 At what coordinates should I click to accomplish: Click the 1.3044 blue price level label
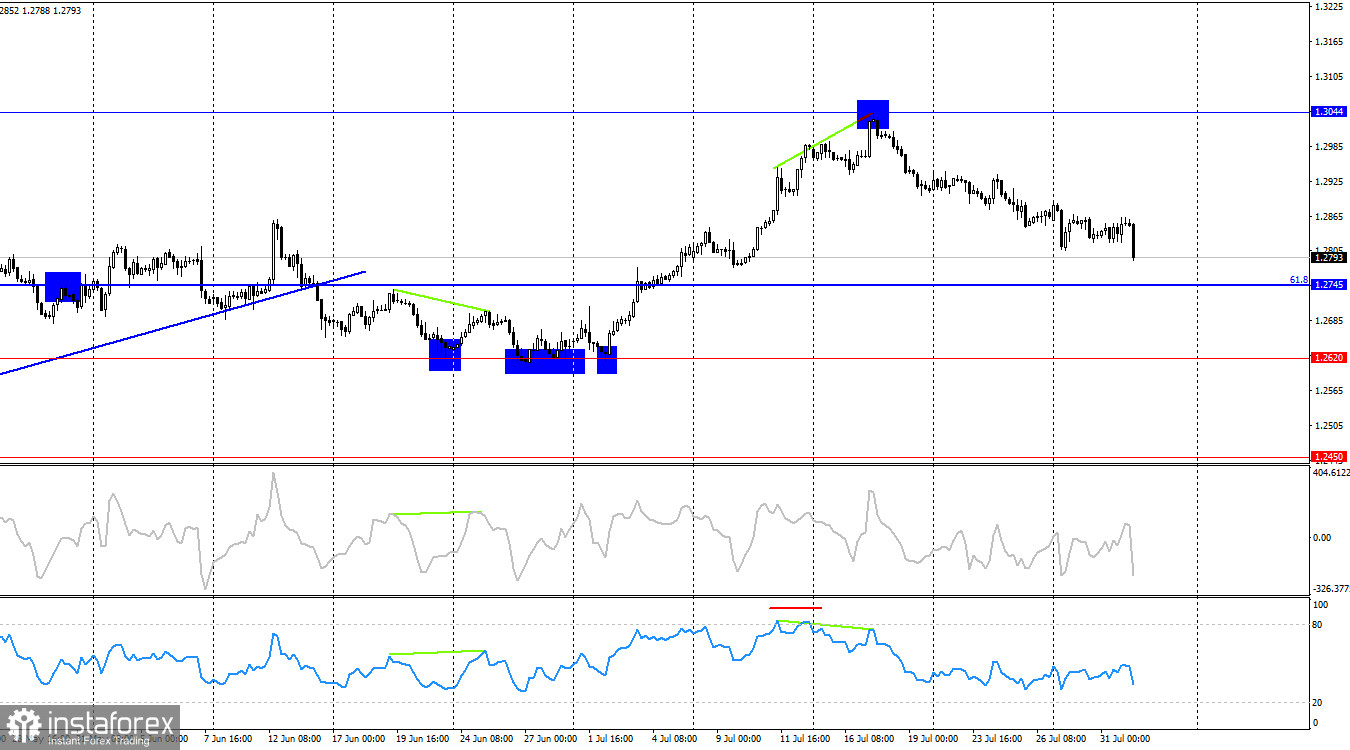tap(1328, 112)
